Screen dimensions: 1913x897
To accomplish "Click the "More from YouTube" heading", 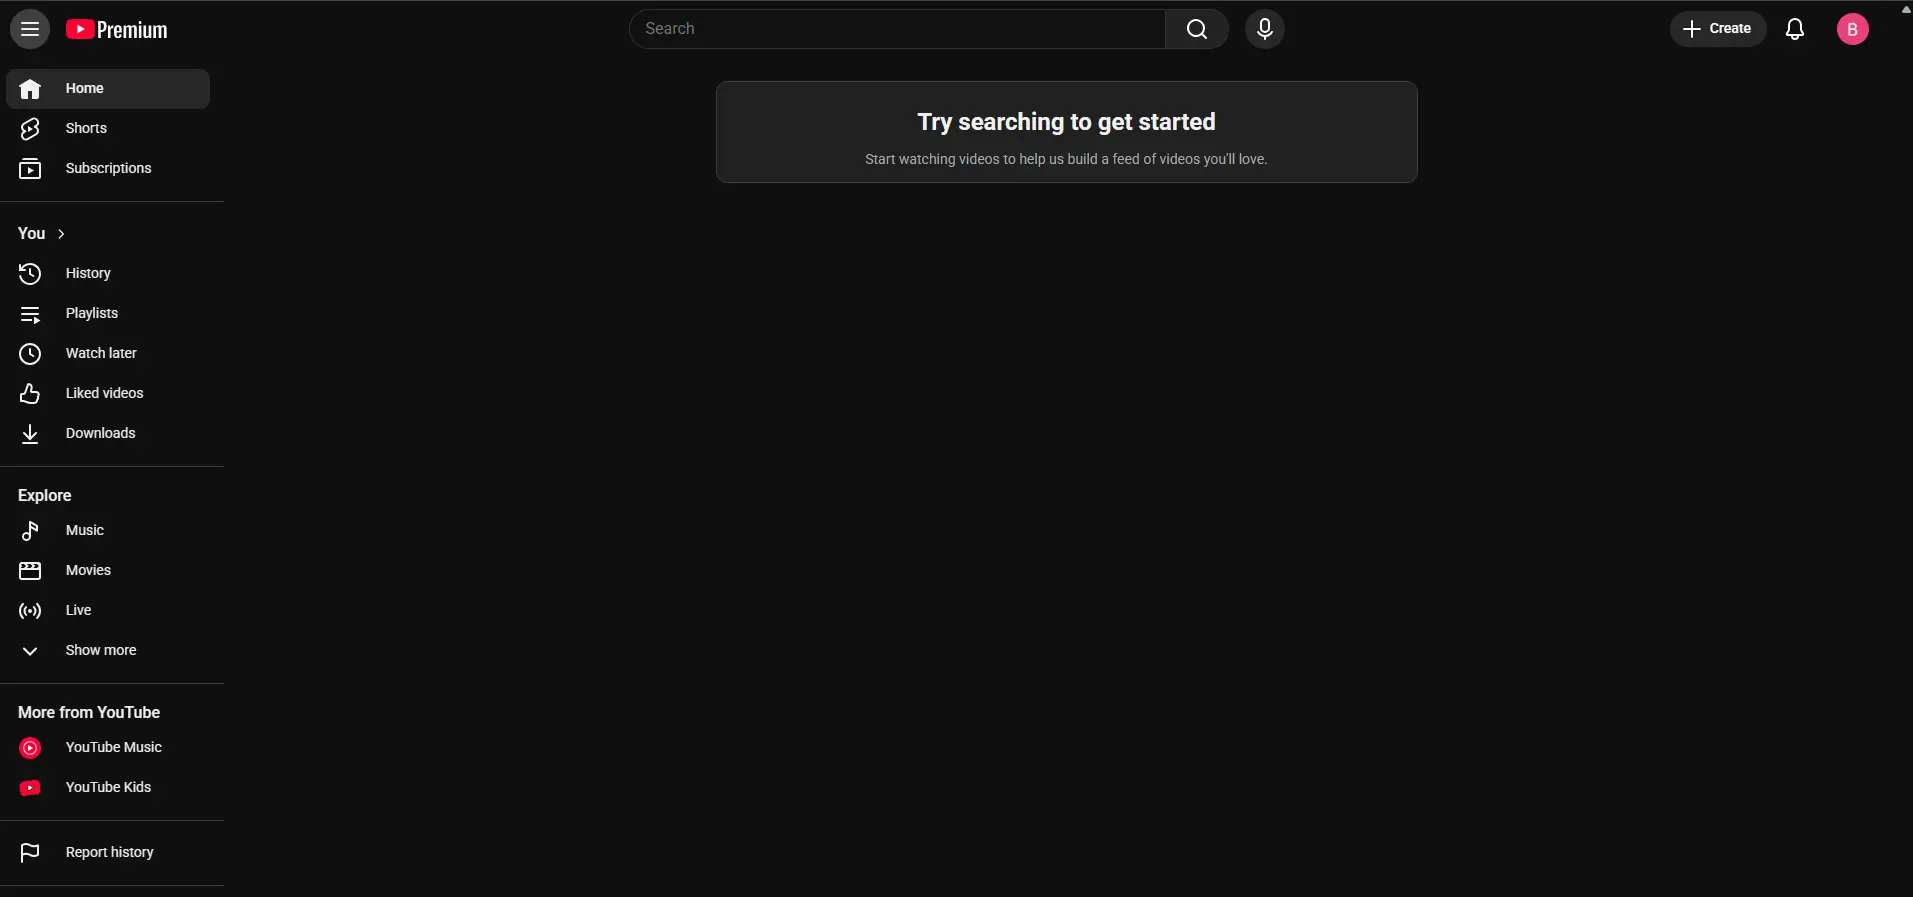I will (x=89, y=713).
